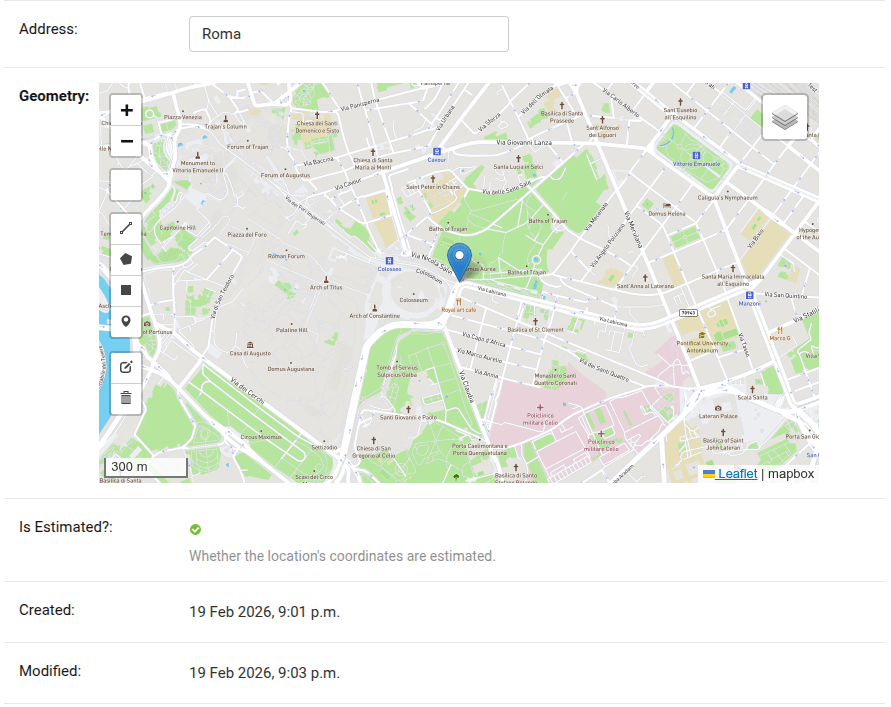The height and width of the screenshot is (707, 891).
Task: Open the map layers switcher
Action: click(x=784, y=116)
